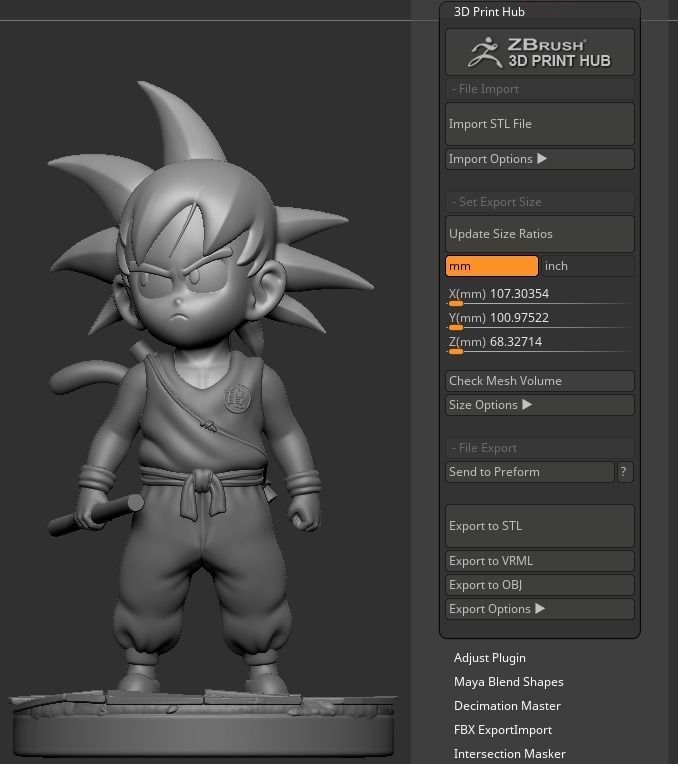Click the ZBrush 3D Print Hub logo banner
This screenshot has height=764, width=678.
(x=540, y=52)
